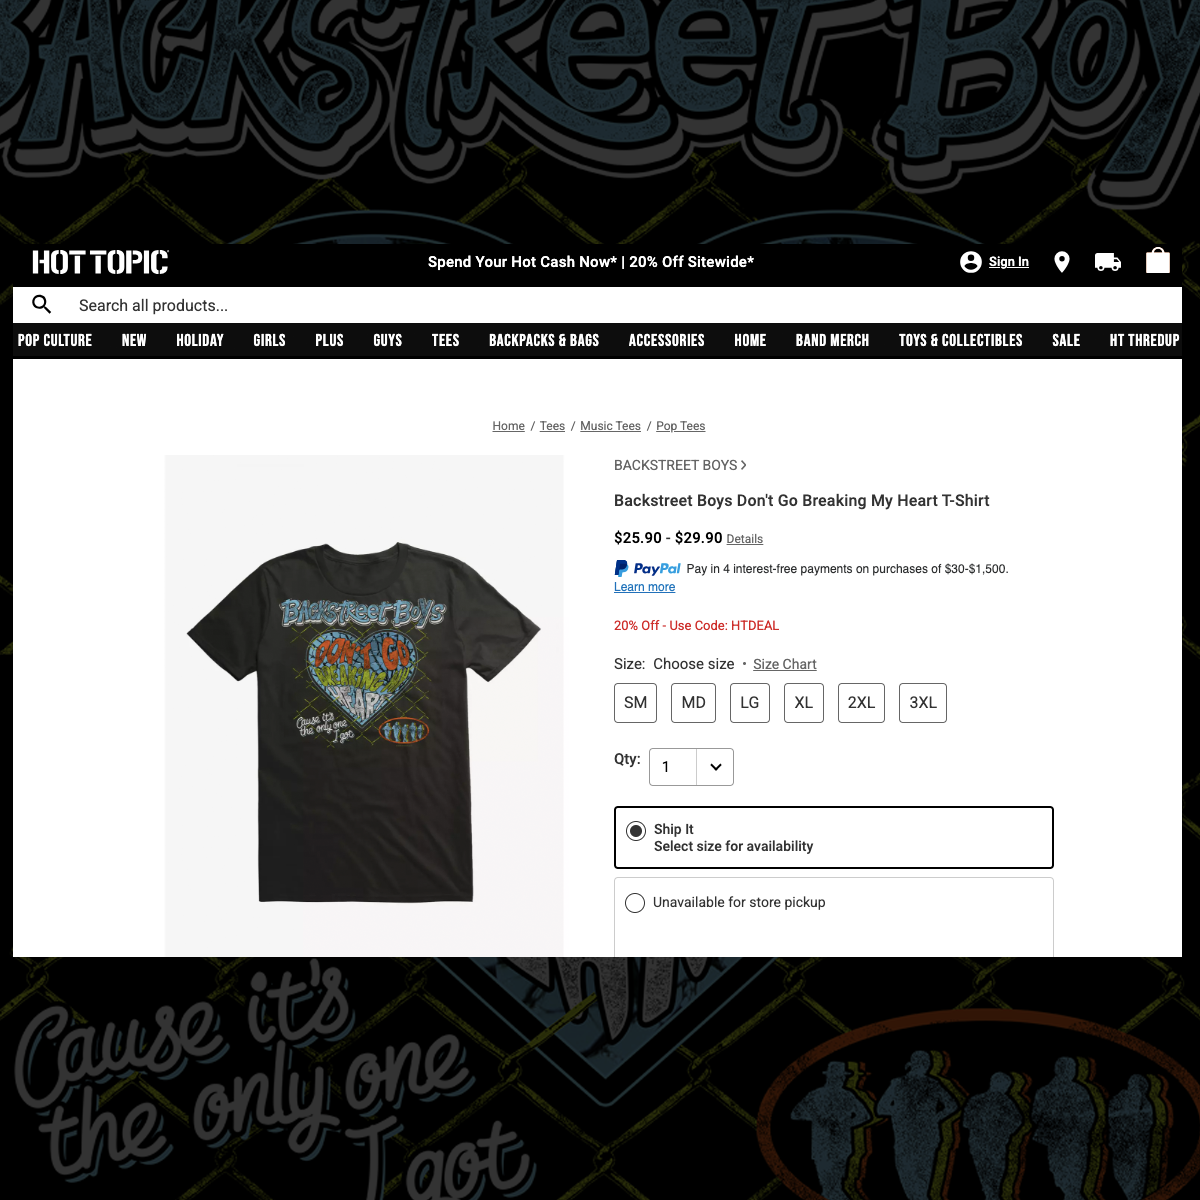The height and width of the screenshot is (1200, 1200).
Task: Click the search magnifier icon
Action: (x=42, y=304)
